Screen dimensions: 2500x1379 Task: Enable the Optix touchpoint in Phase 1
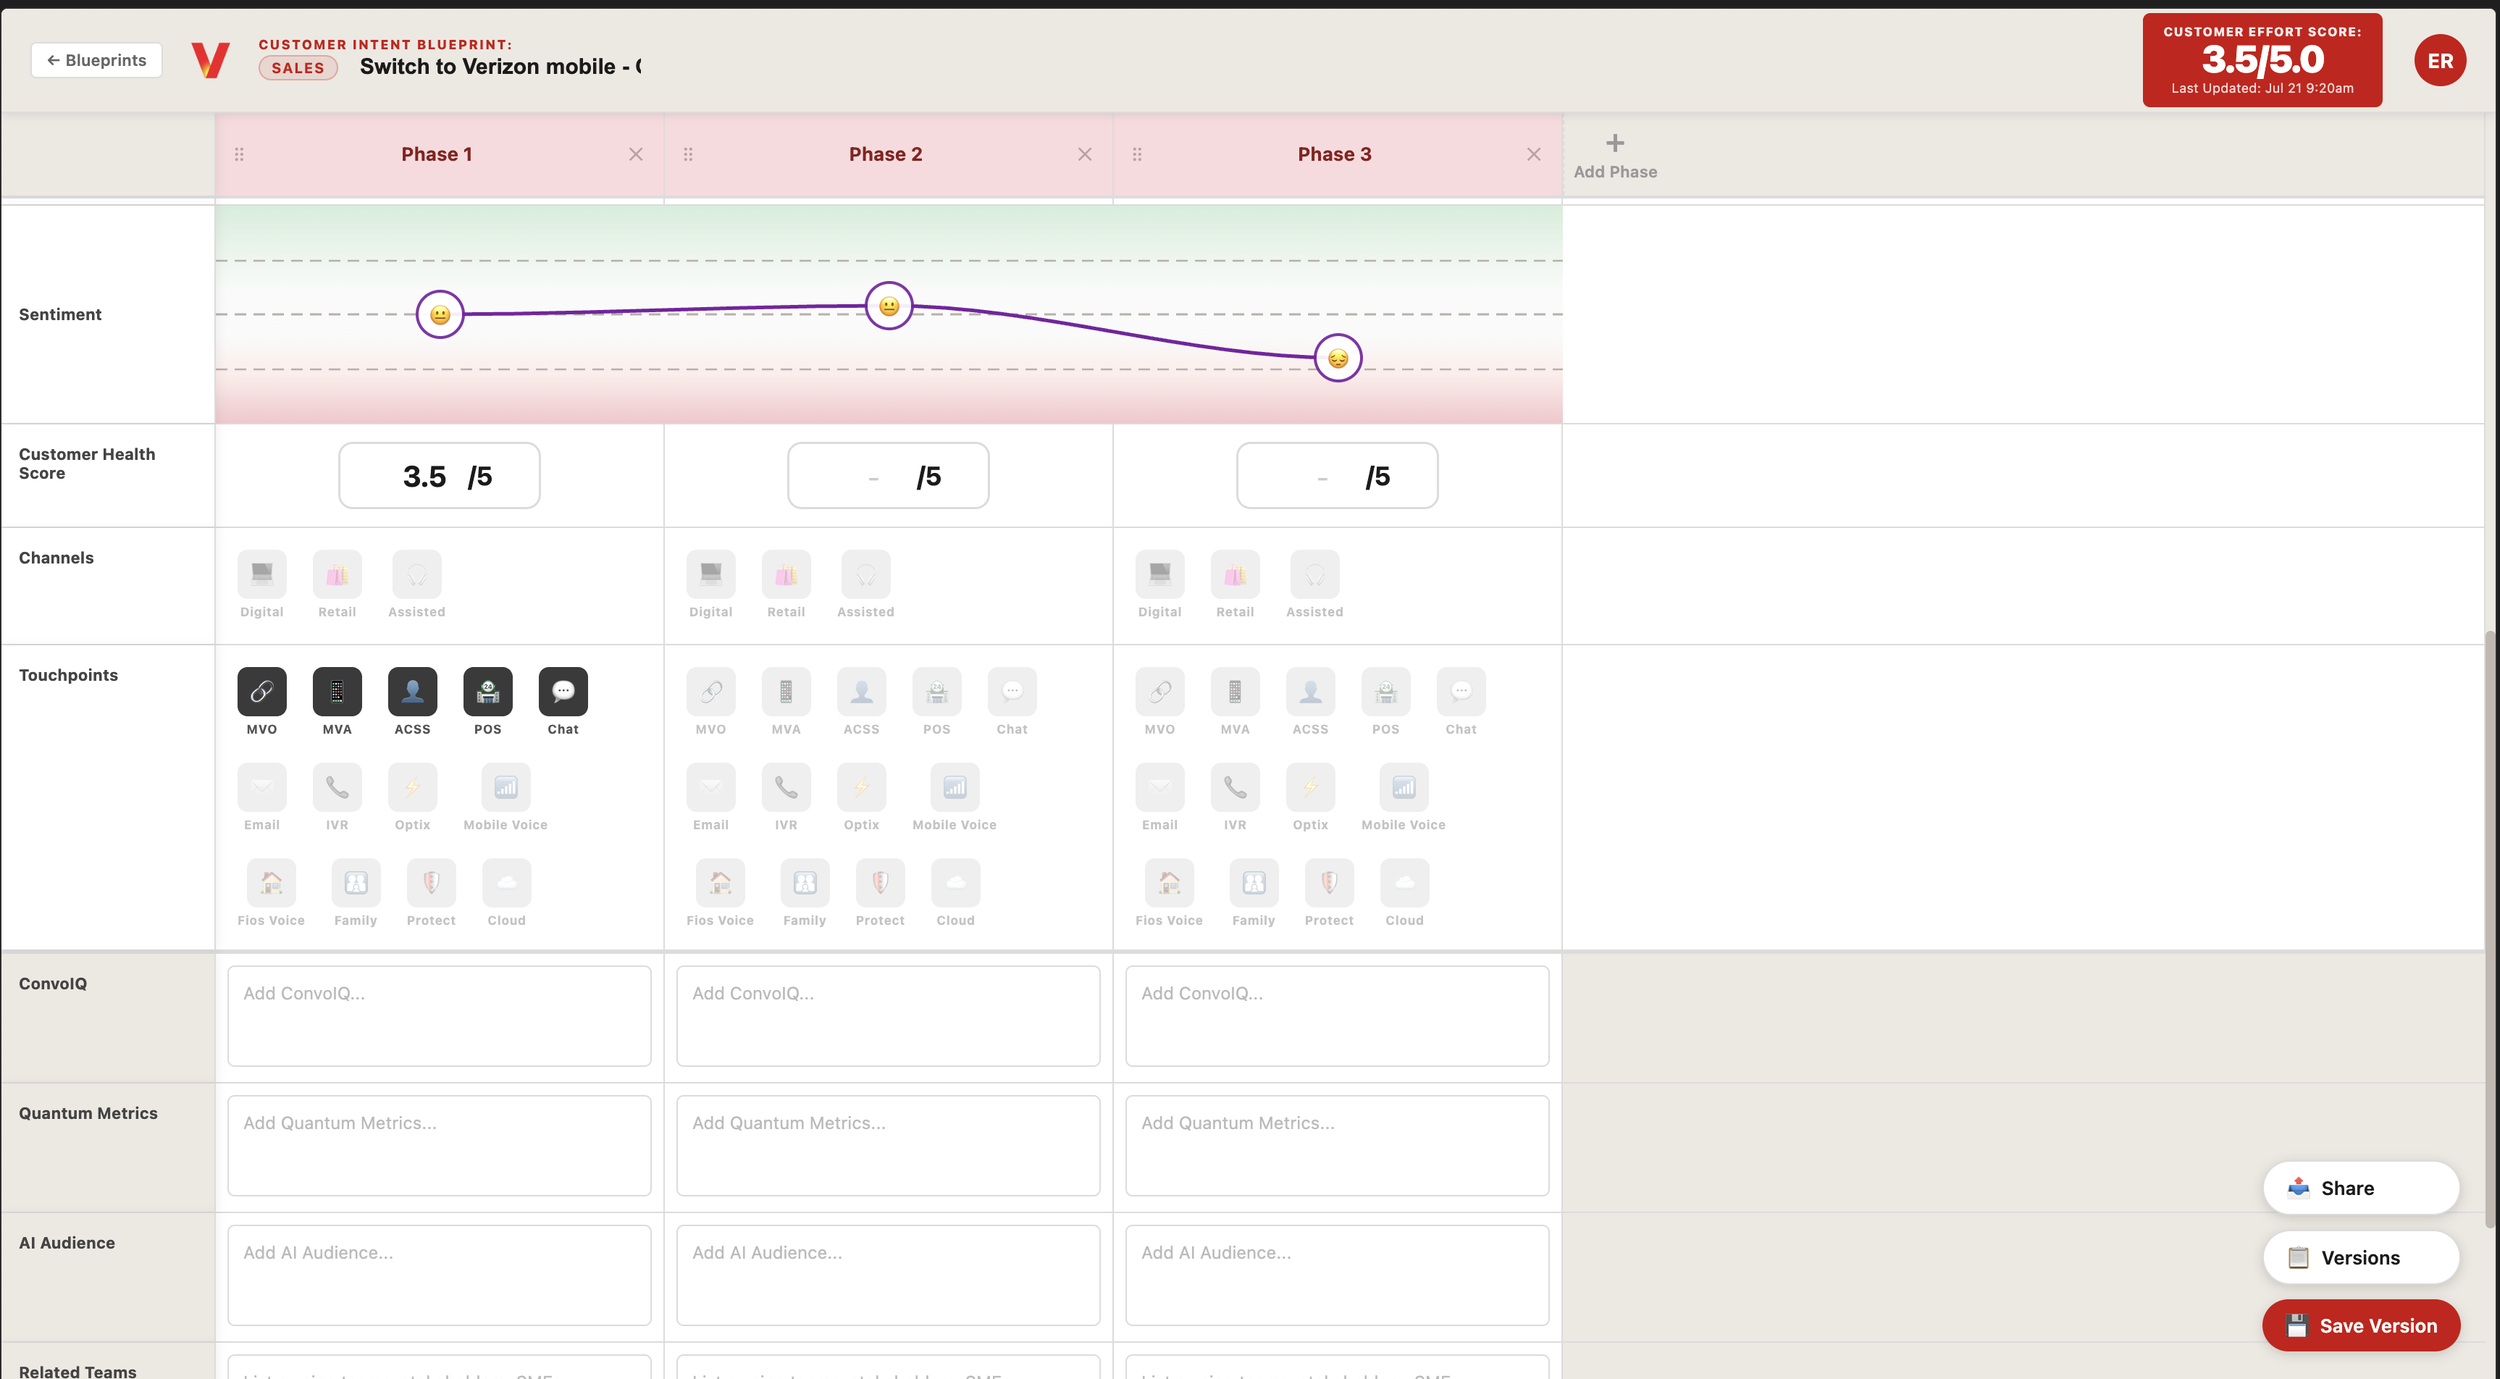point(412,787)
